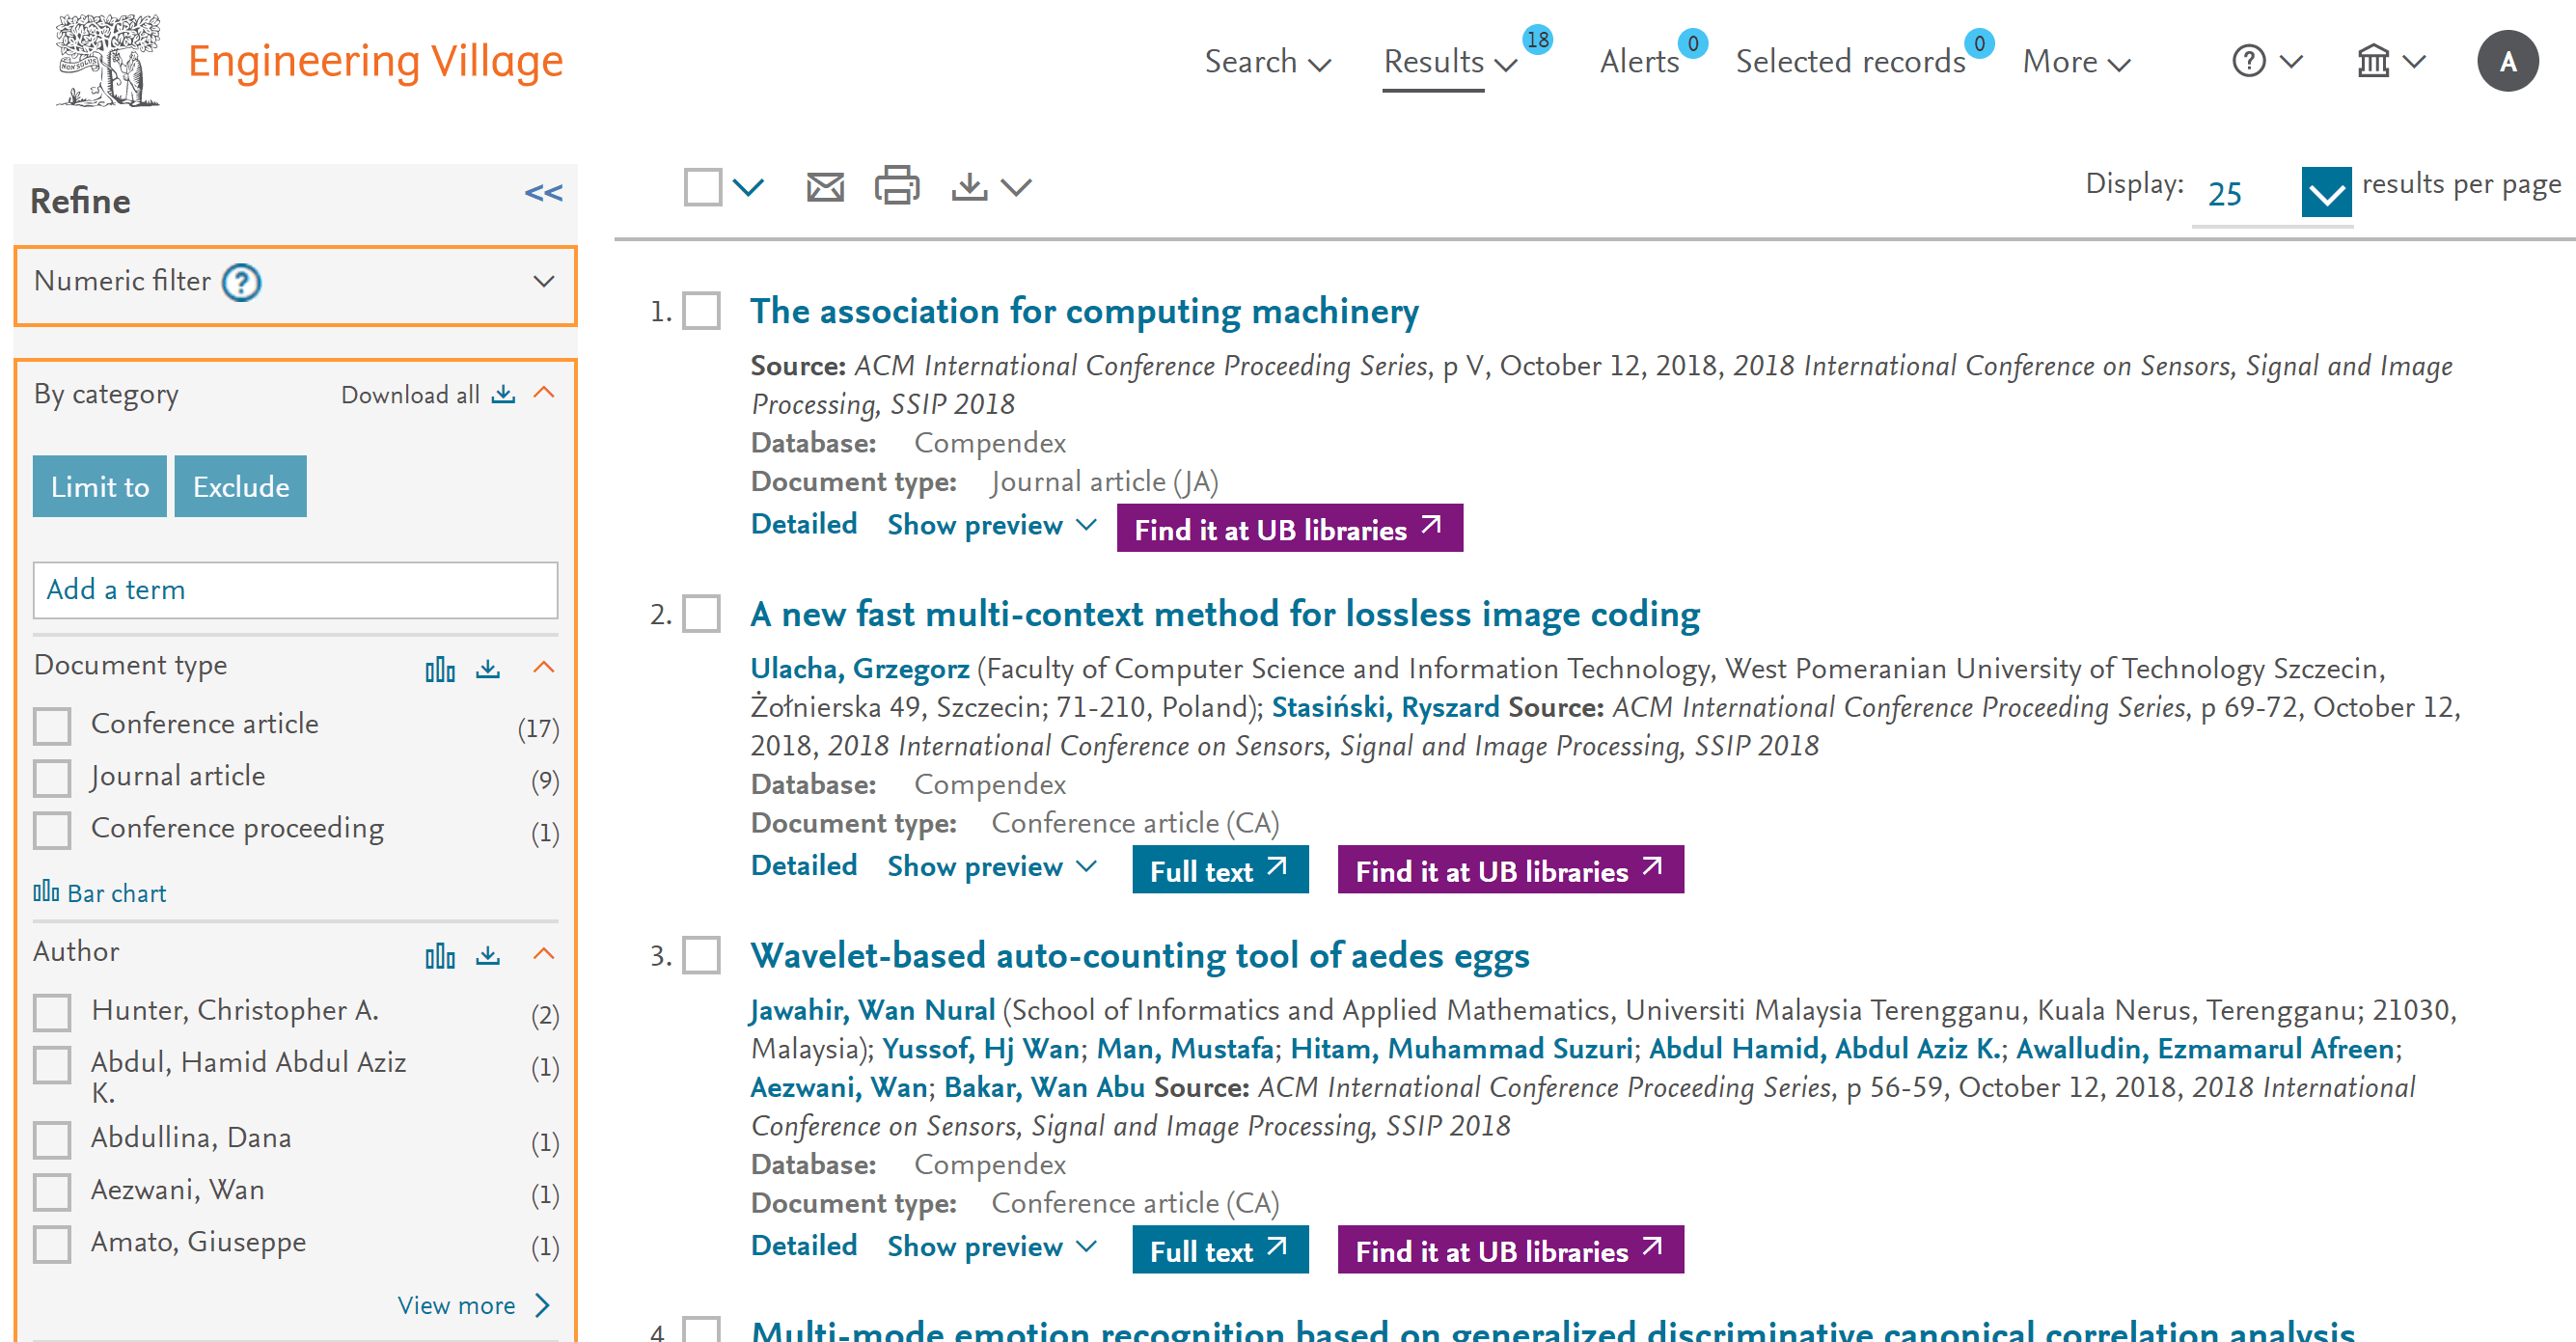Screen dimensions: 2576x1342
Task: Print results using the printer icon
Action: (897, 186)
